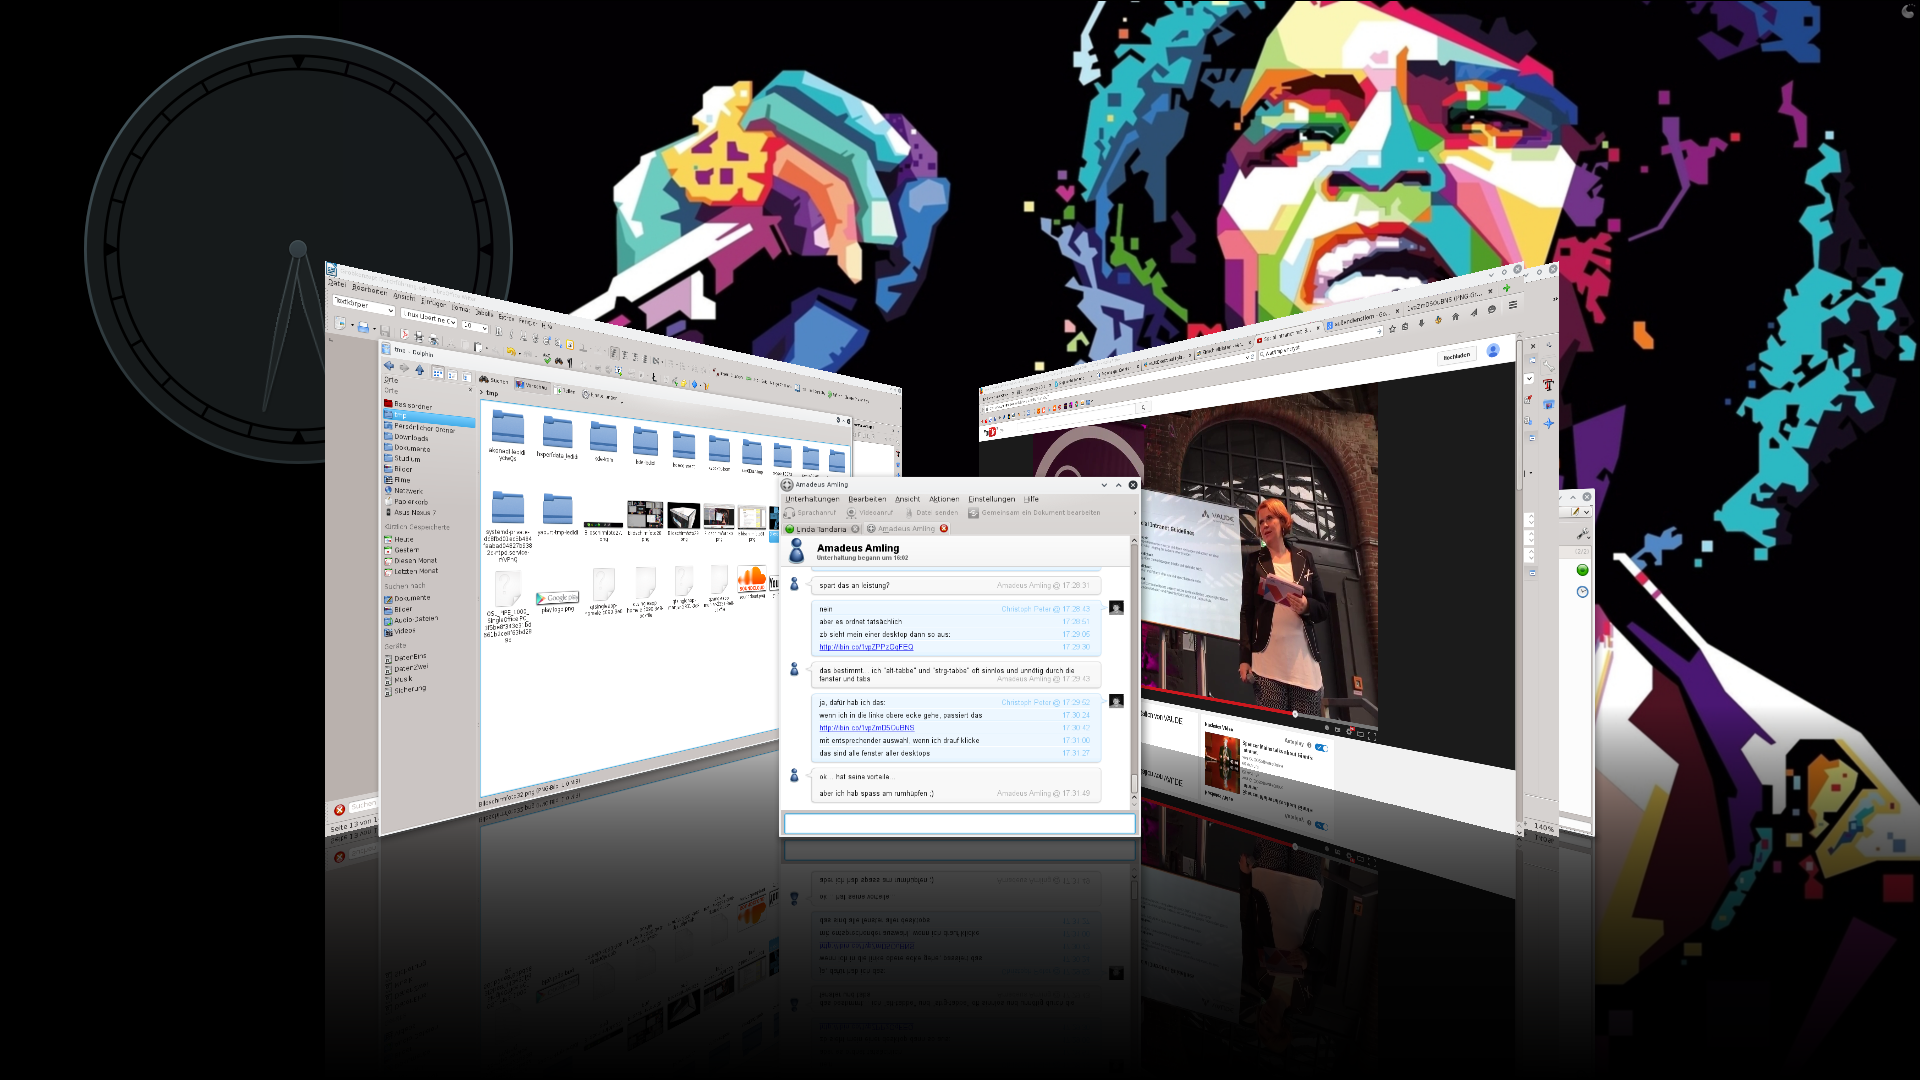Close the search bar in LibreOffice Writer
Image resolution: width=1920 pixels, height=1080 pixels.
point(339,809)
